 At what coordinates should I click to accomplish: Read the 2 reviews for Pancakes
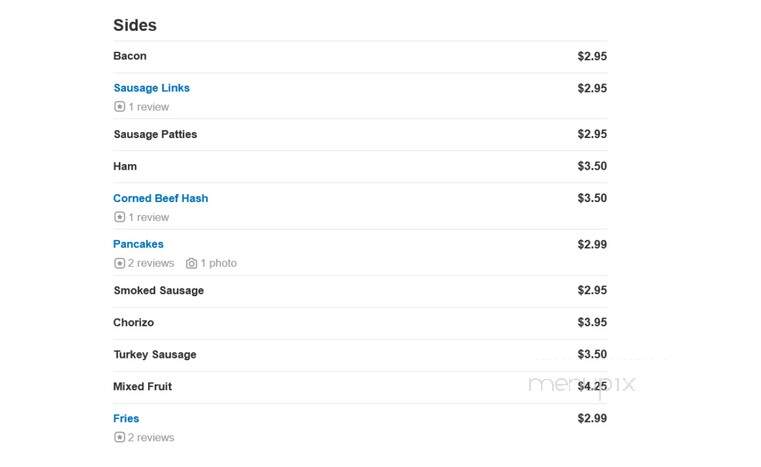click(151, 263)
